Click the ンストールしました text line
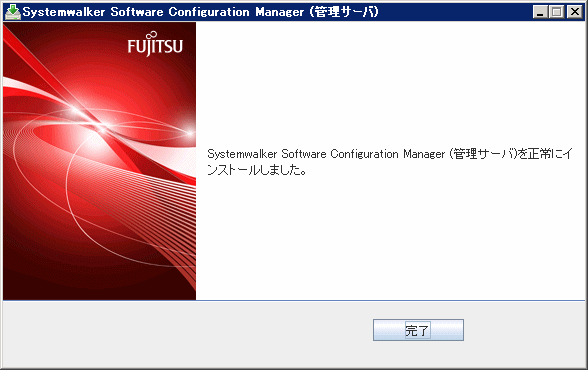Screen dimensions: 588x370 256,170
